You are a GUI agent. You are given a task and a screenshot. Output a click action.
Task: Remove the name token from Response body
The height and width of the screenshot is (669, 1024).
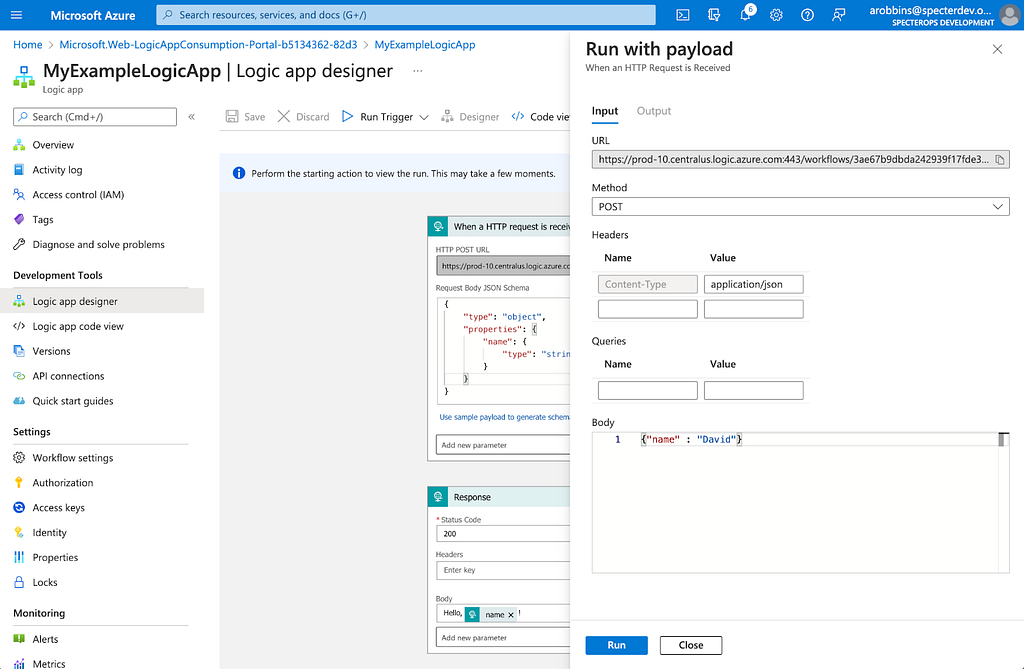[511, 615]
